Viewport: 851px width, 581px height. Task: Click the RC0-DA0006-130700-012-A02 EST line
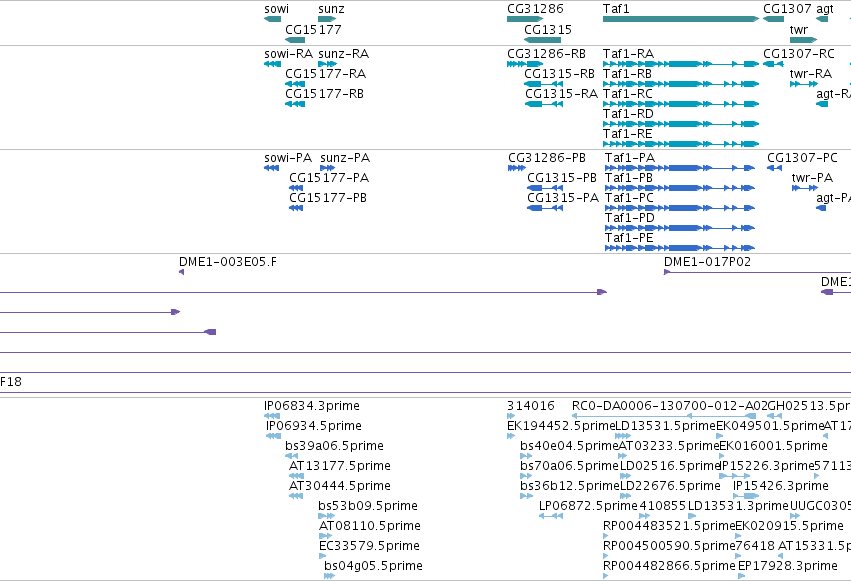(x=664, y=416)
